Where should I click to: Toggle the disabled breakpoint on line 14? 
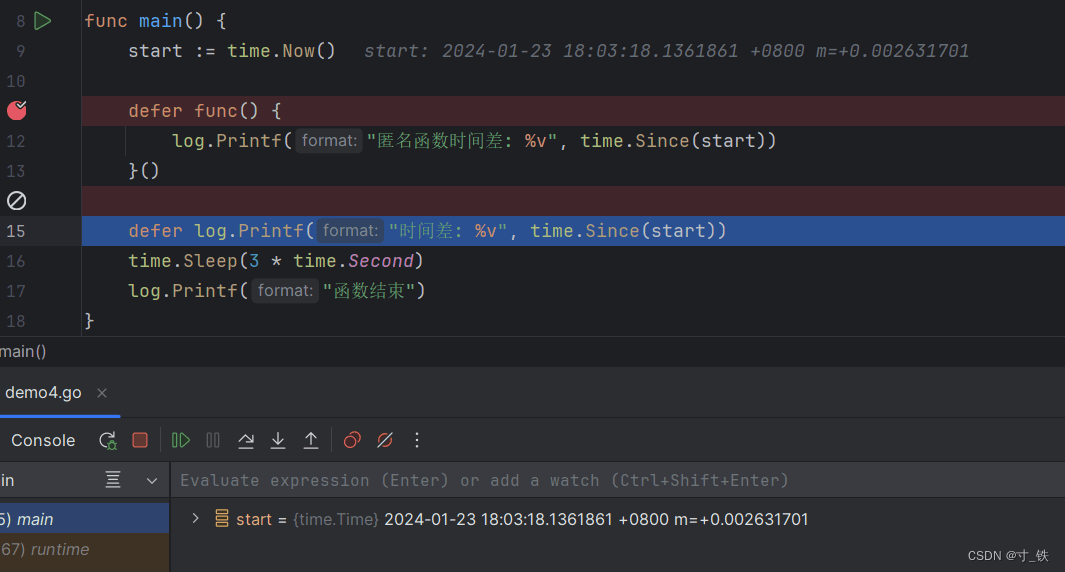[17, 201]
